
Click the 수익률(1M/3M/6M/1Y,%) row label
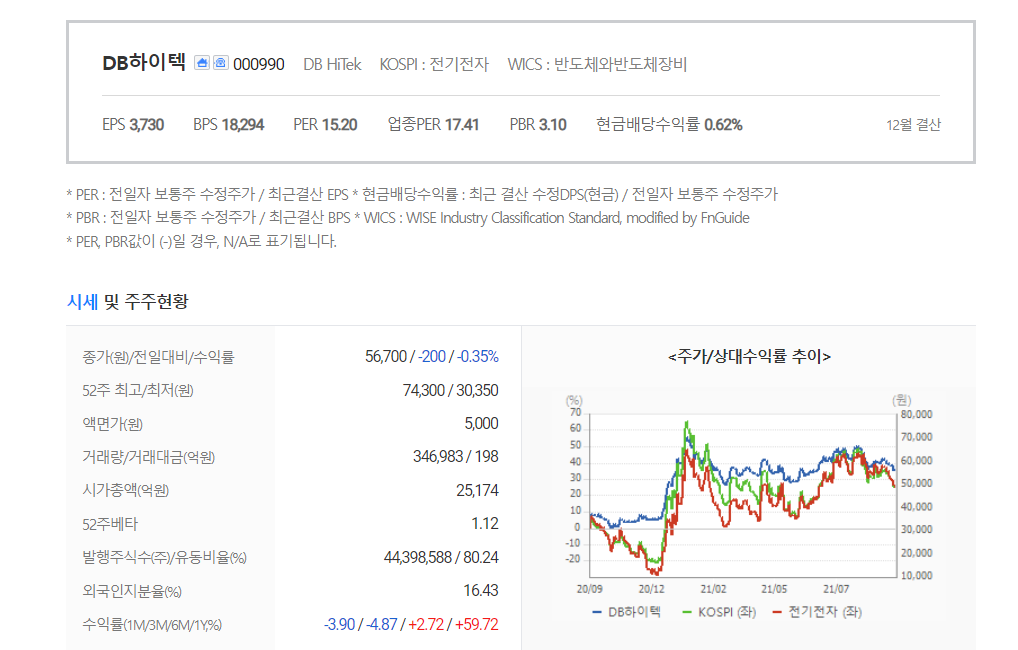click(152, 625)
